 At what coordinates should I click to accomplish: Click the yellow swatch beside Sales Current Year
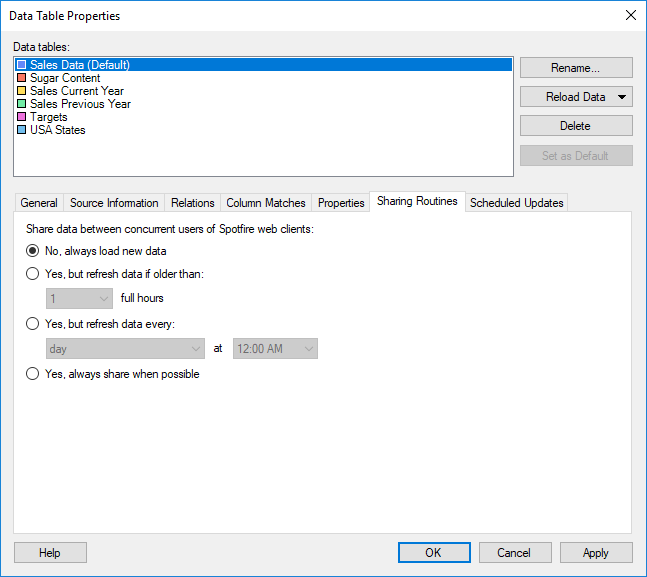pos(21,91)
